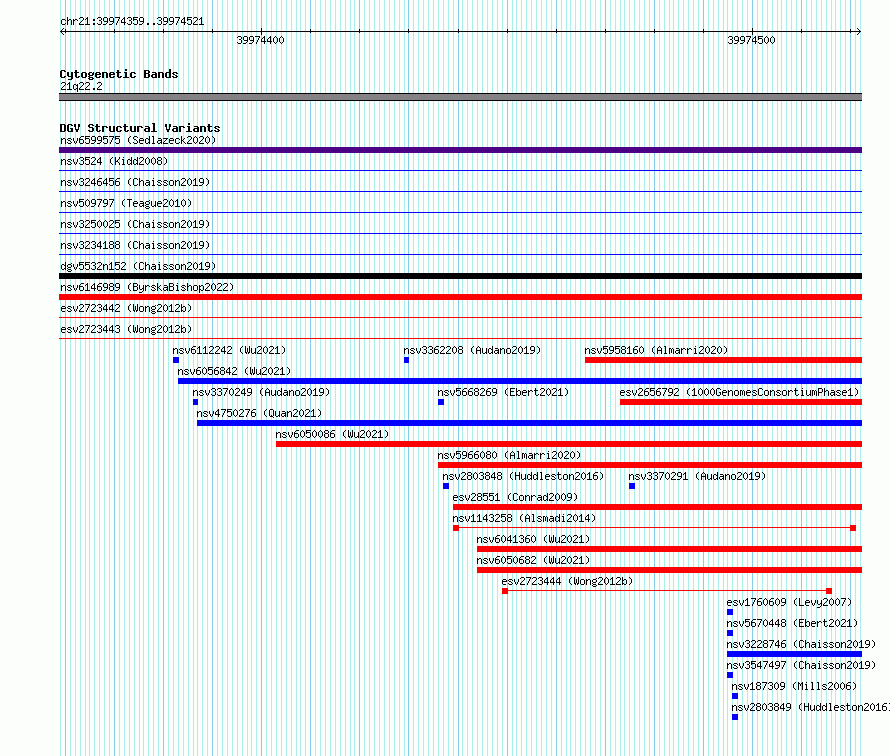890x756 pixels.
Task: Click blue marker under nsv3362208 (Audano2019)
Action: click(406, 360)
